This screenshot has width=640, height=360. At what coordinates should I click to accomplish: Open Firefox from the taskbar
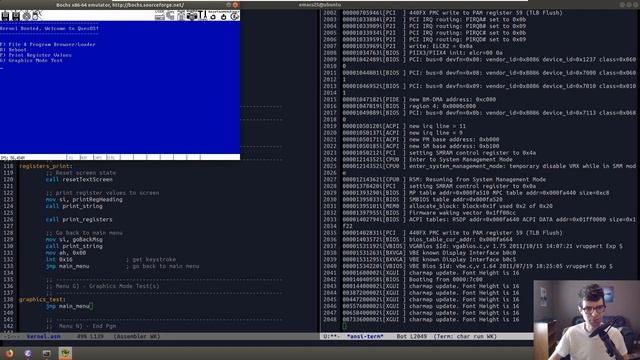[9, 353]
